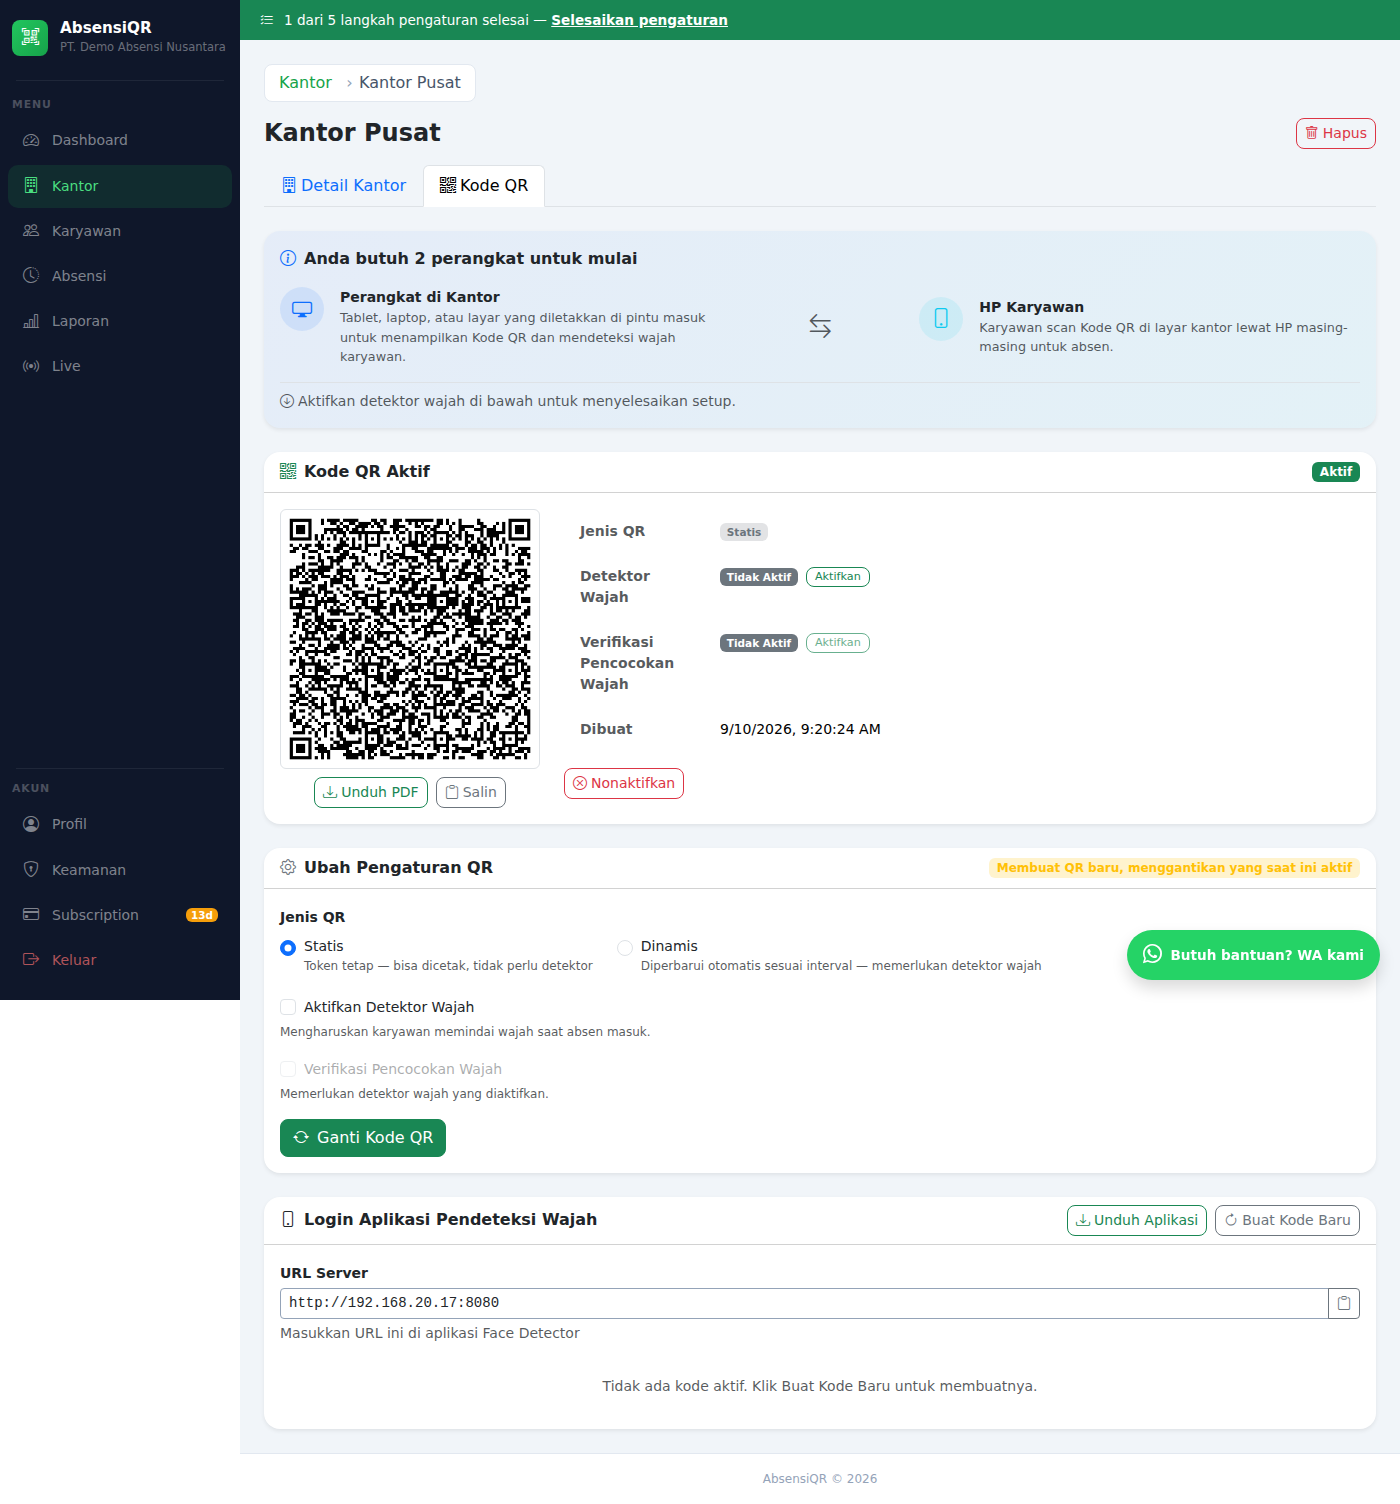The width and height of the screenshot is (1400, 1504).
Task: Click the Perangkat di Kantor monitor icon
Action: tap(302, 309)
